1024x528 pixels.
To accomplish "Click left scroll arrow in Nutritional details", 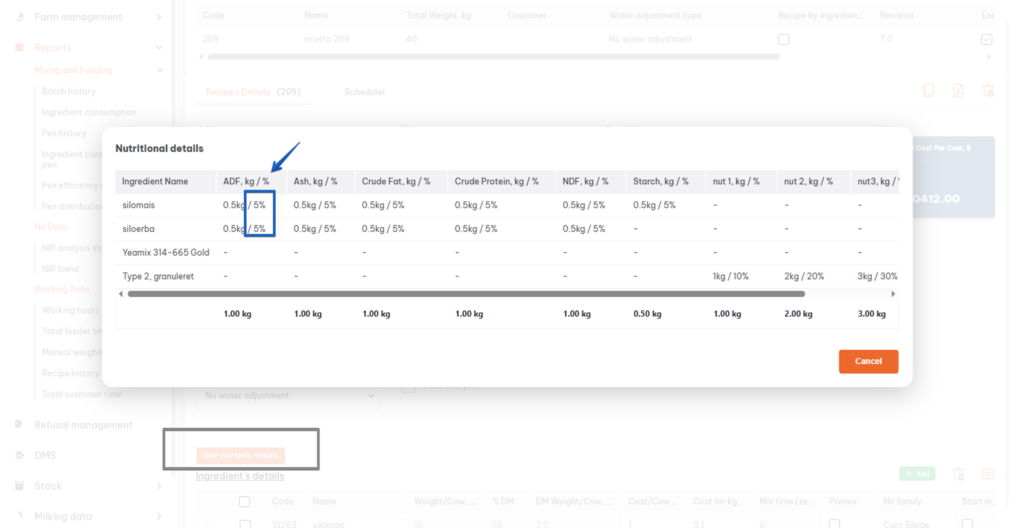I will (x=121, y=294).
